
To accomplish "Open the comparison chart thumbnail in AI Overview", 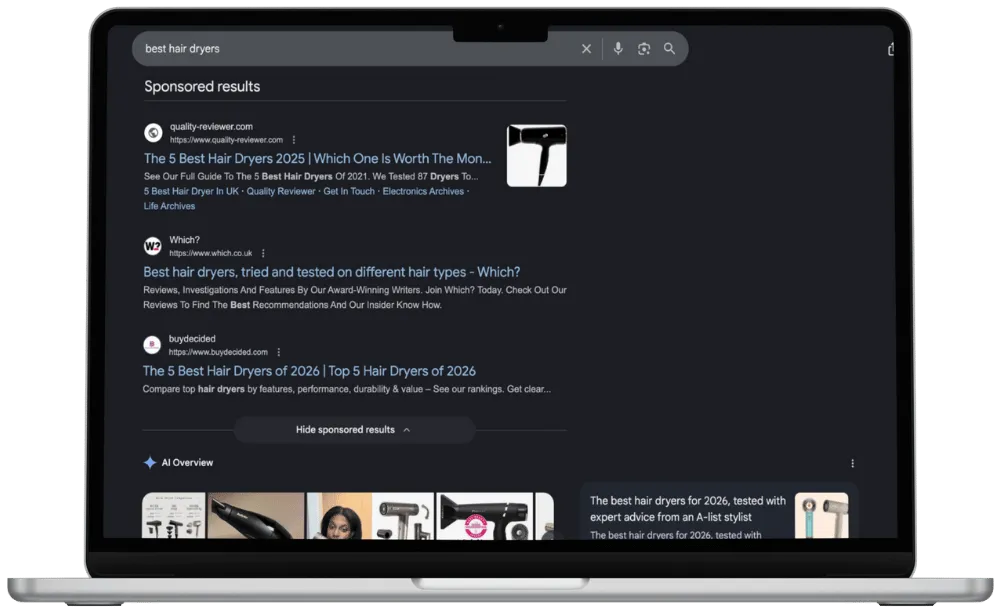I will (173, 515).
